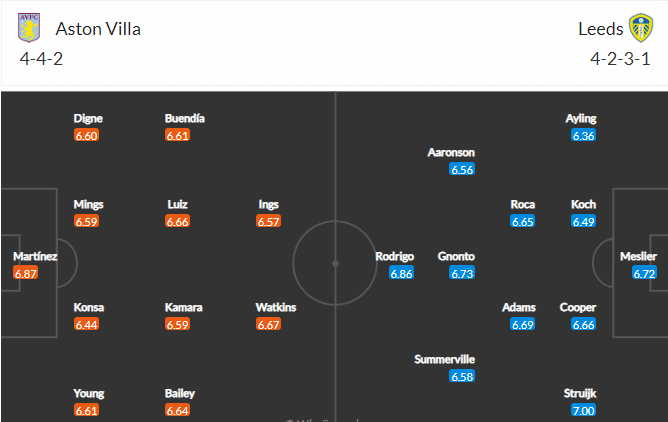Click Ayling's 6.36 rating badge
This screenshot has height=422, width=668.
pyautogui.click(x=583, y=135)
